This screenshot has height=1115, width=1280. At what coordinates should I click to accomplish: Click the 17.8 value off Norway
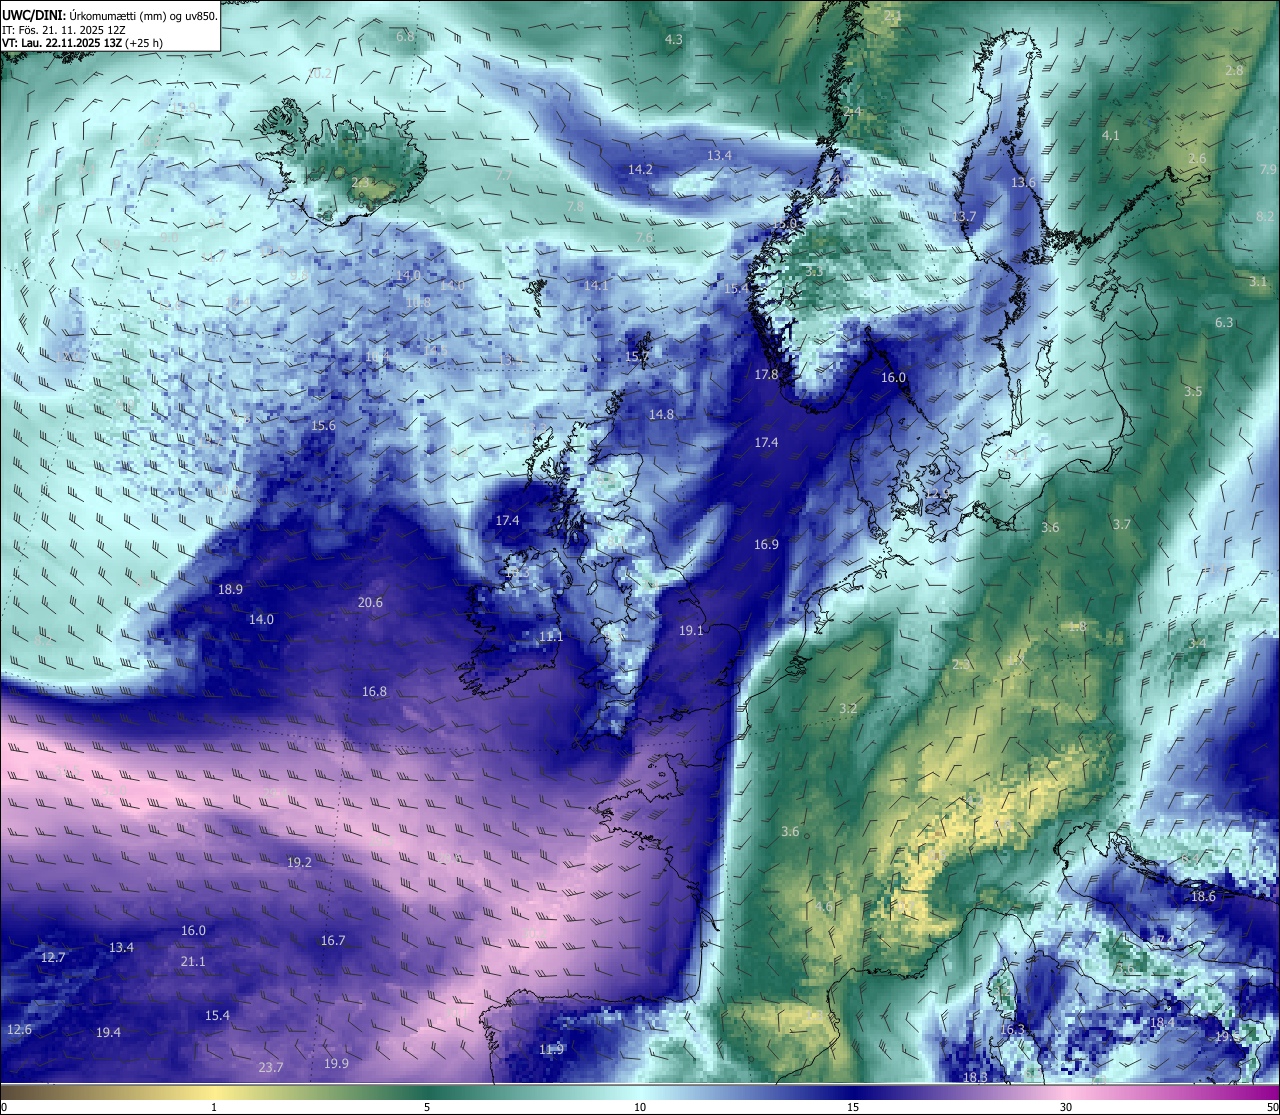click(x=766, y=374)
